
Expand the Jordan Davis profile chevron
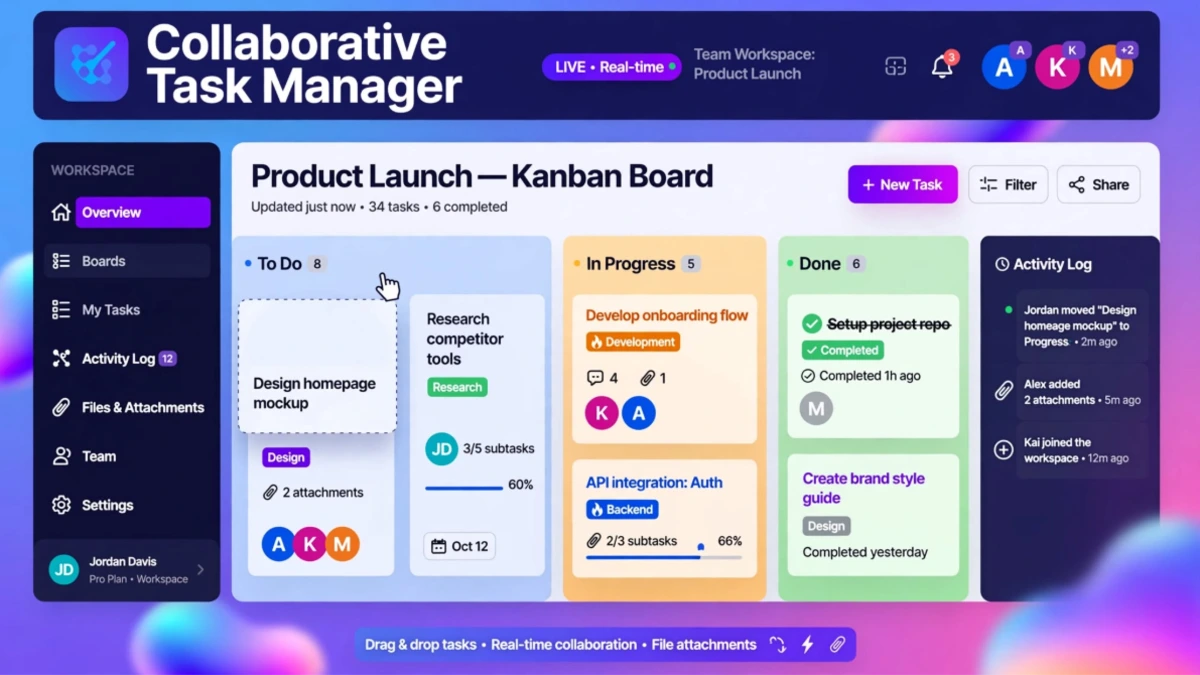point(200,570)
